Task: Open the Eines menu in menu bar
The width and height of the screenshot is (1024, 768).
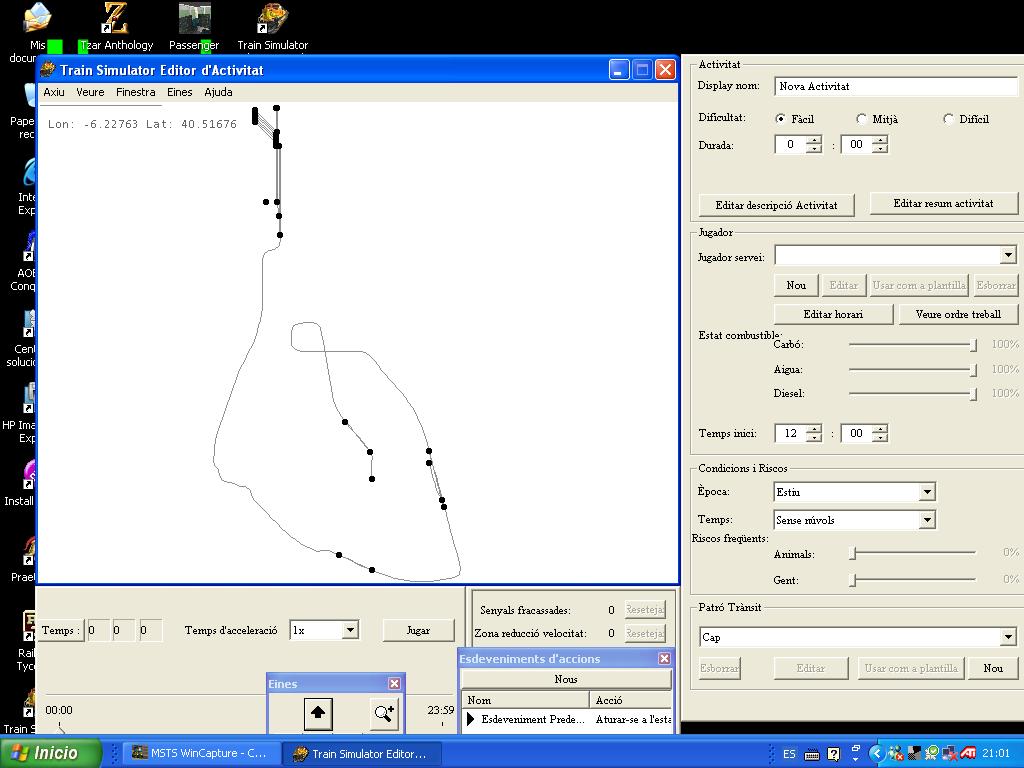Action: click(x=180, y=92)
